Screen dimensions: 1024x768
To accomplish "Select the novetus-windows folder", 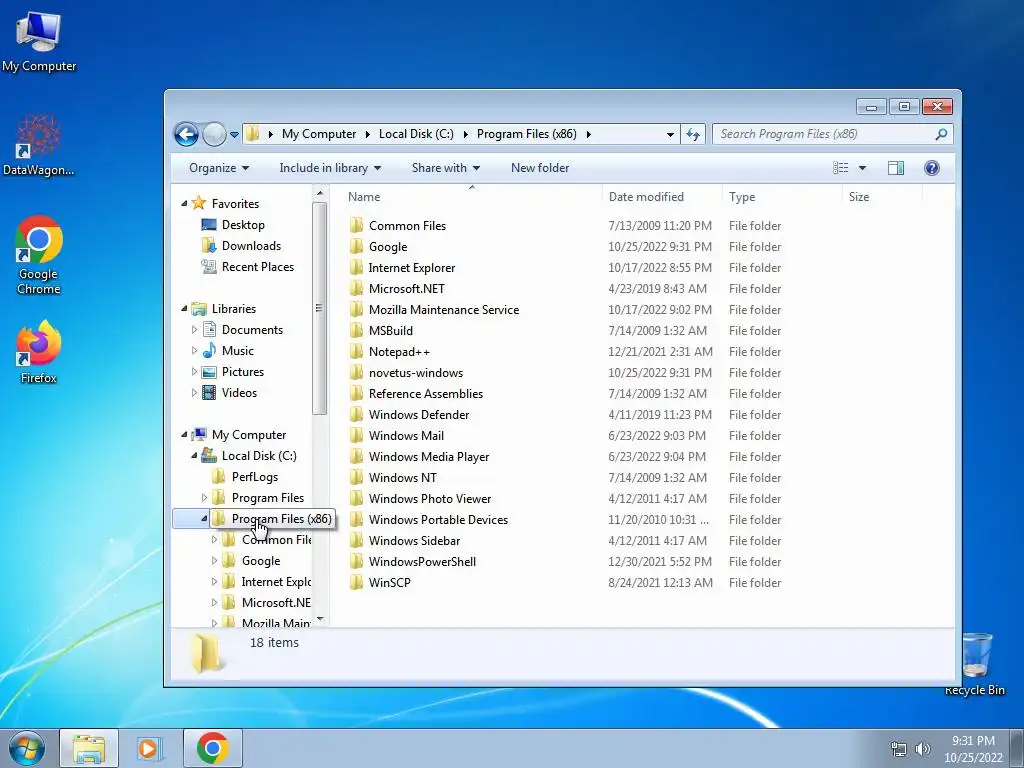I will coord(415,373).
